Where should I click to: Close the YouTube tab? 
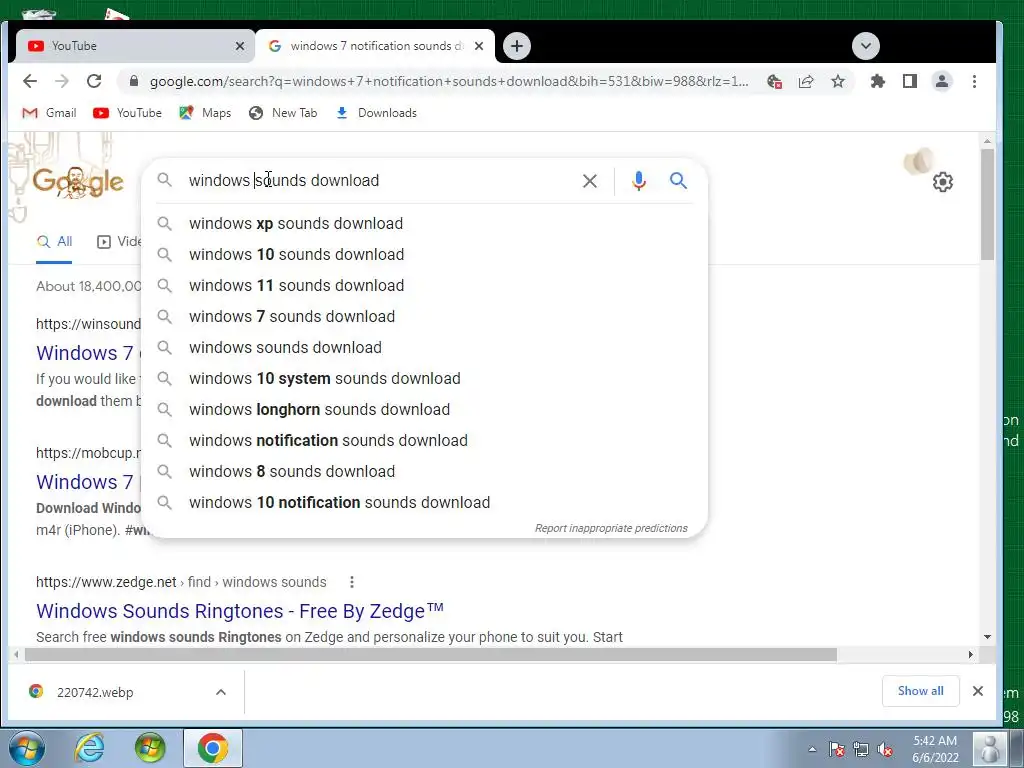(240, 46)
